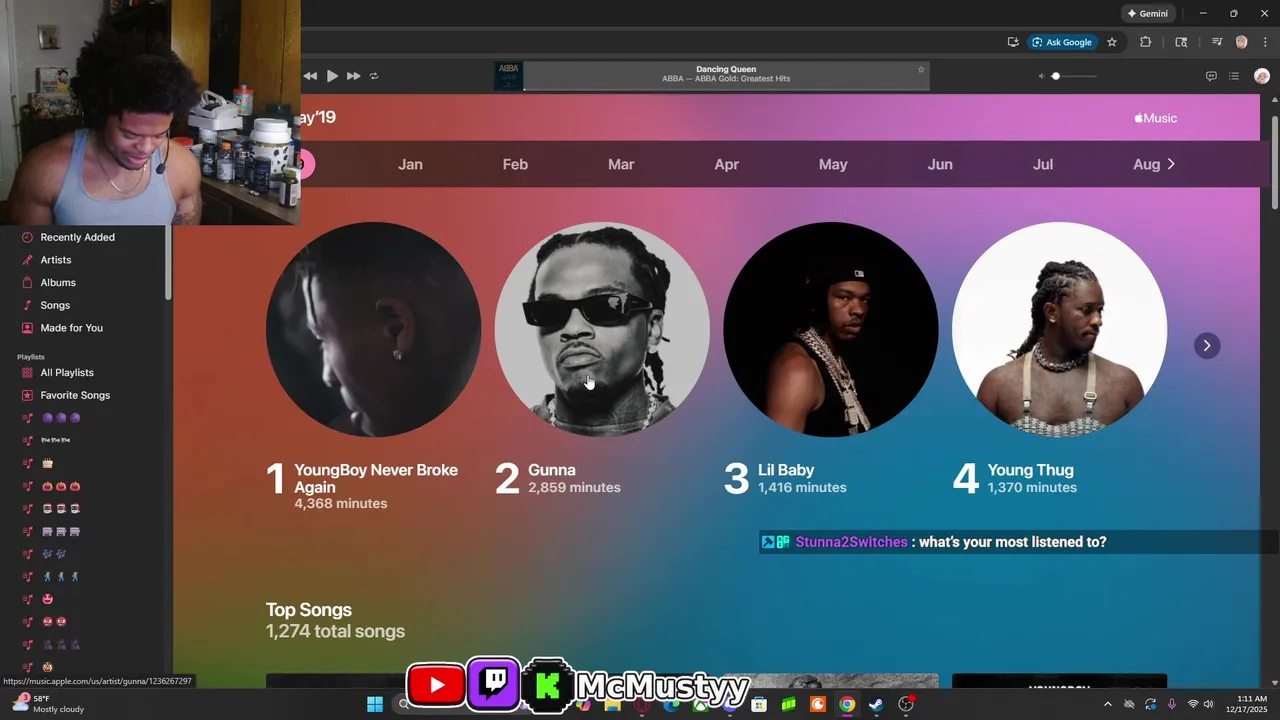The image size is (1280, 720).
Task: Click the Lil Baby artist name
Action: 786,470
